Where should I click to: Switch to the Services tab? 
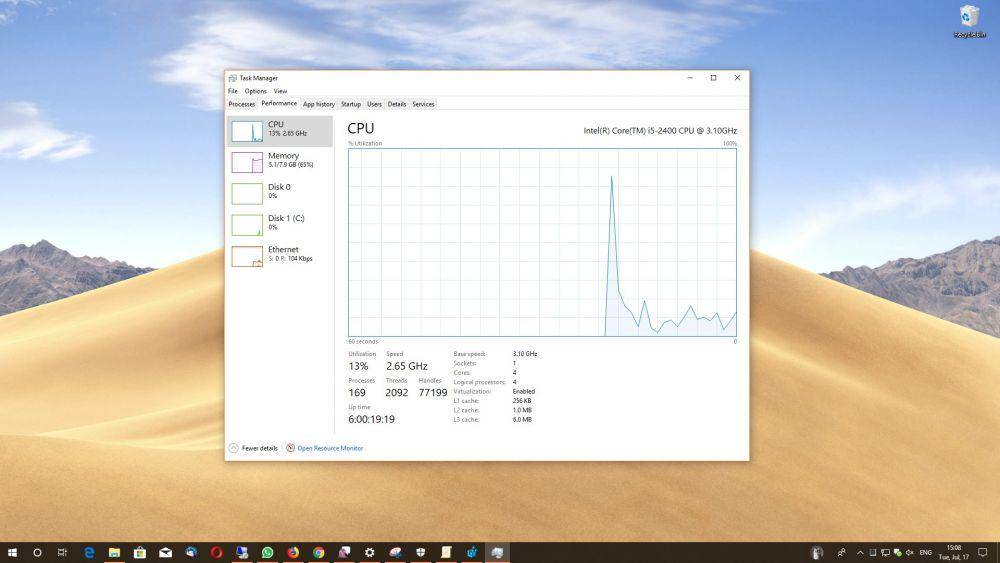click(423, 104)
